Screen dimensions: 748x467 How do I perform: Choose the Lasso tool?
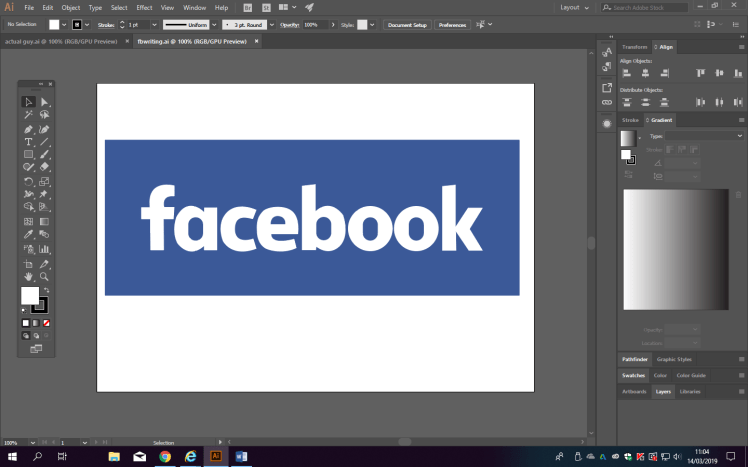(x=44, y=114)
